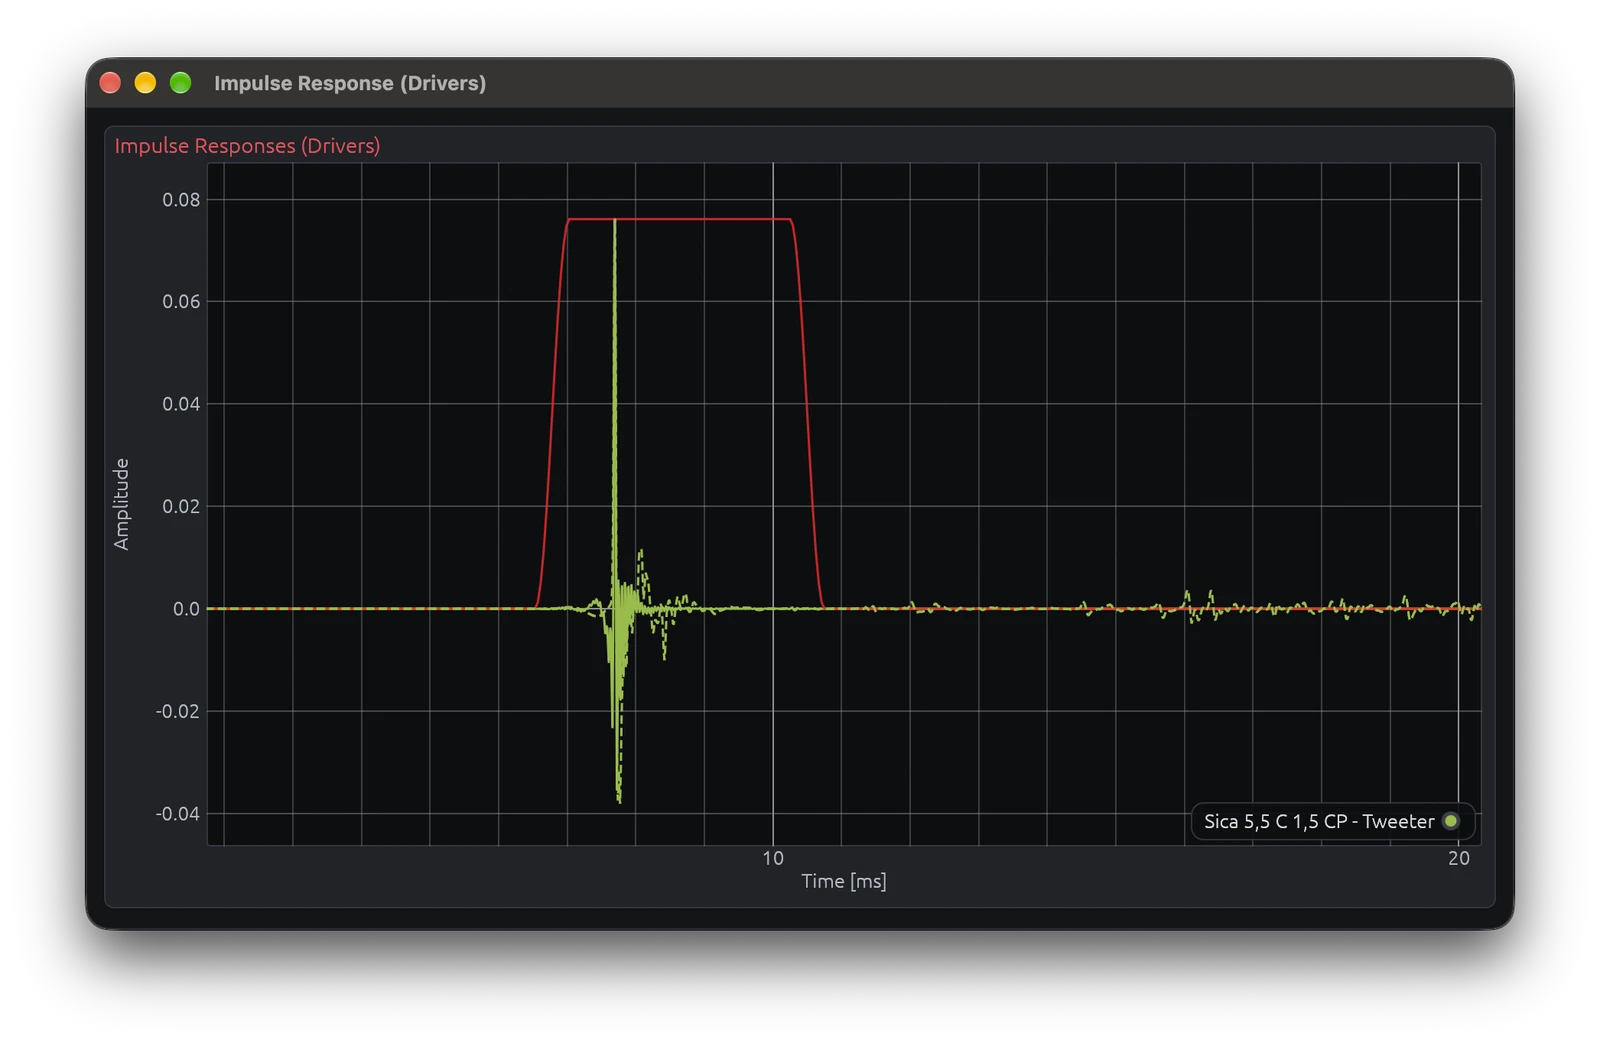Minimize the Impulse Response window
Viewport: 1600px width, 1043px height.
pos(145,83)
